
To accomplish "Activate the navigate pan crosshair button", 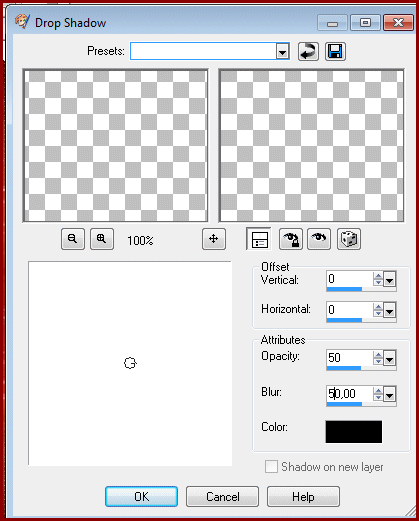I will tap(214, 239).
